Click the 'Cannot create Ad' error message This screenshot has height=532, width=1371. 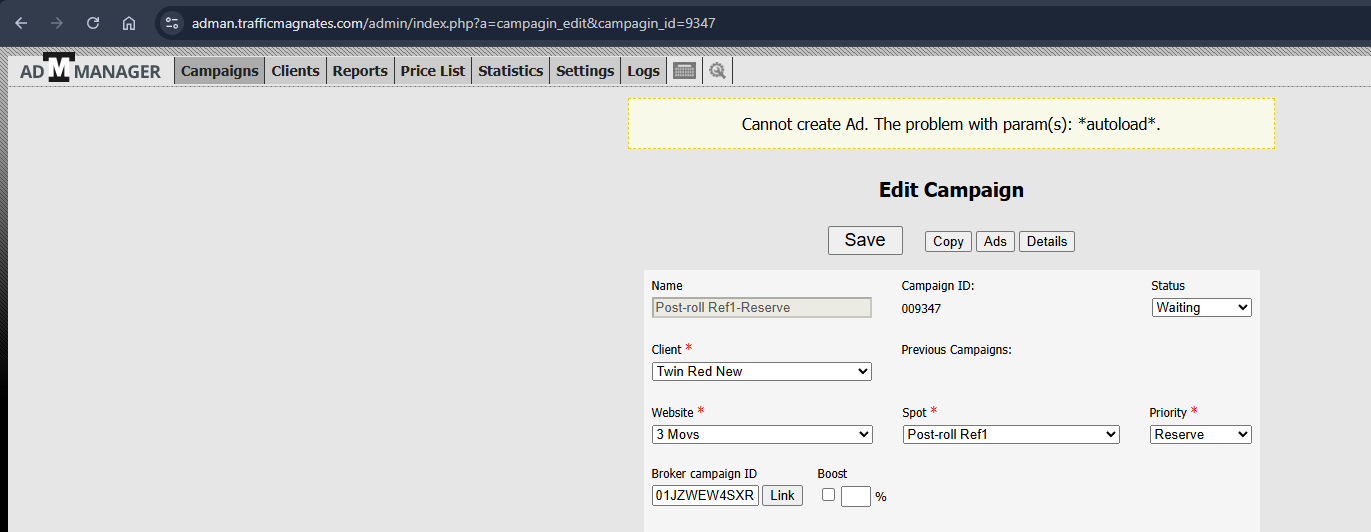coord(951,124)
